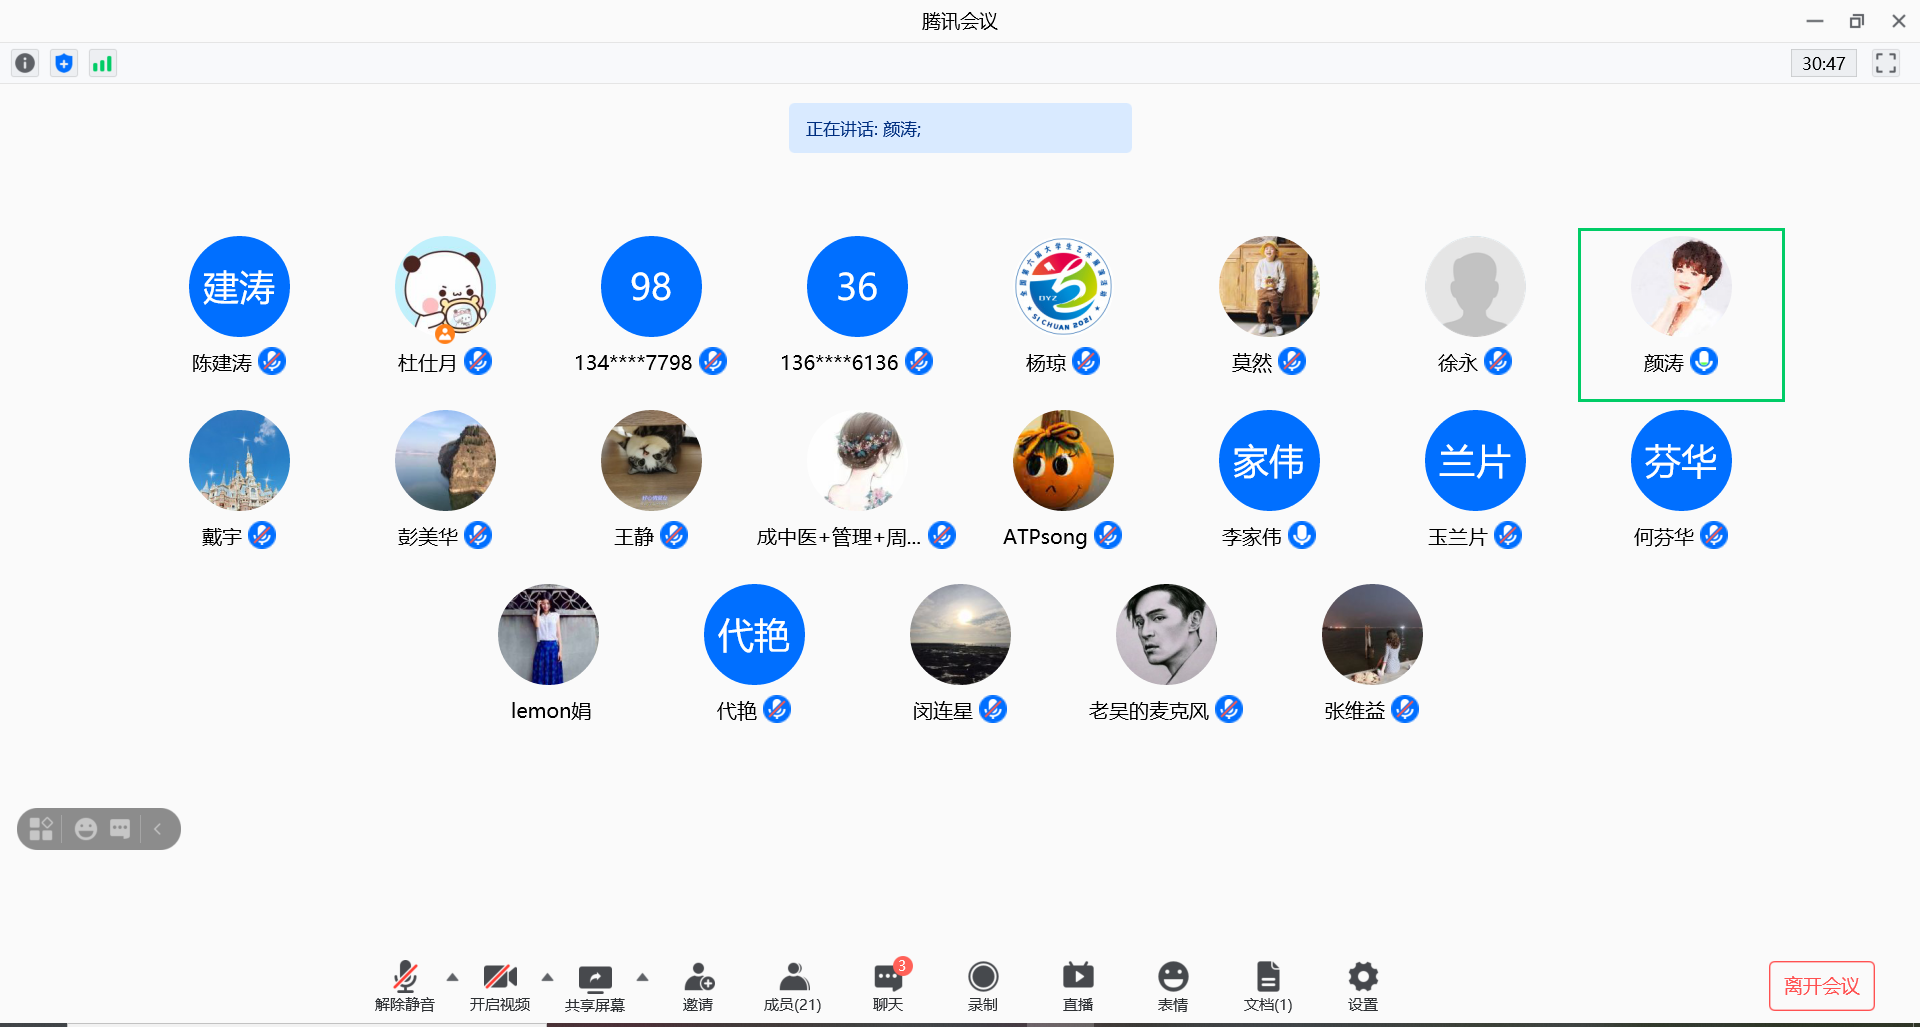Click the muted mic icon beside 张维益
Viewport: 1920px width, 1027px height.
pos(1405,709)
